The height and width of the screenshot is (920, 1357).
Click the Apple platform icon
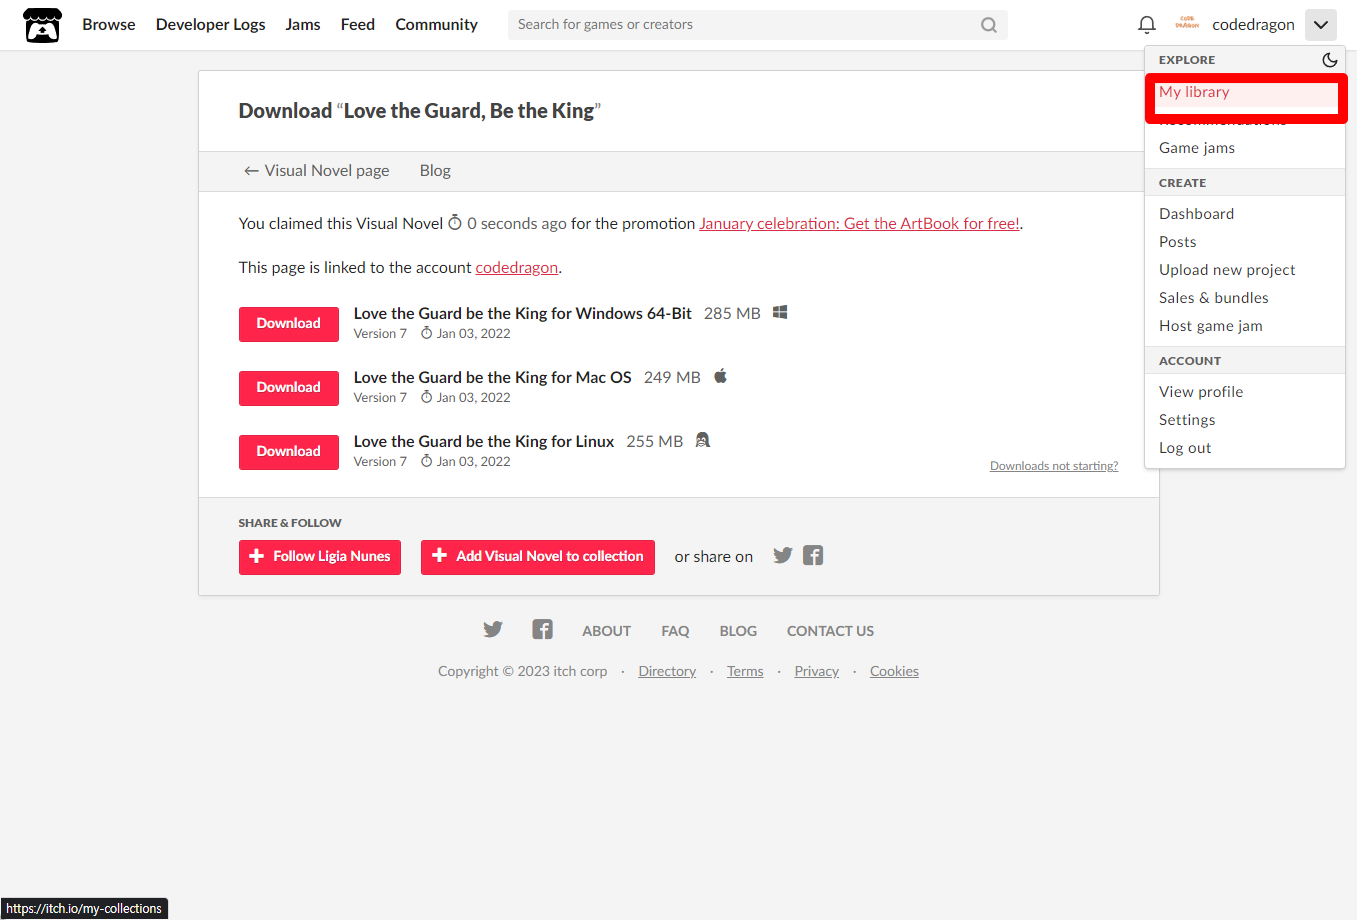pos(720,377)
